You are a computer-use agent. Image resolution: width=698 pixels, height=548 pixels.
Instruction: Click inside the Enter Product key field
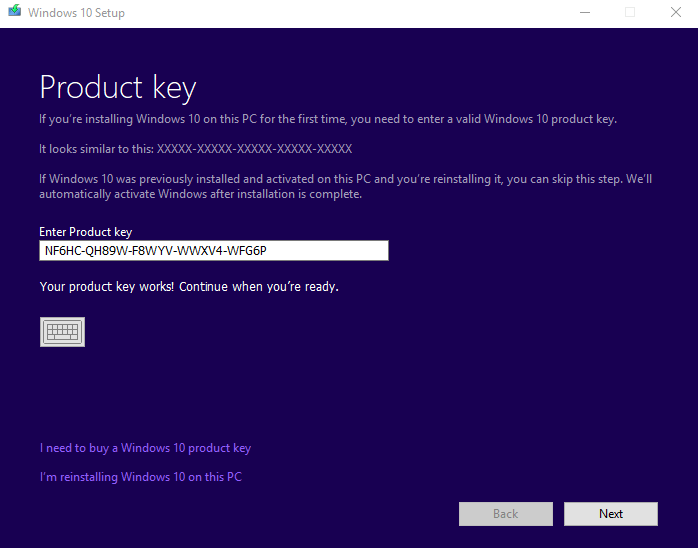tap(214, 251)
